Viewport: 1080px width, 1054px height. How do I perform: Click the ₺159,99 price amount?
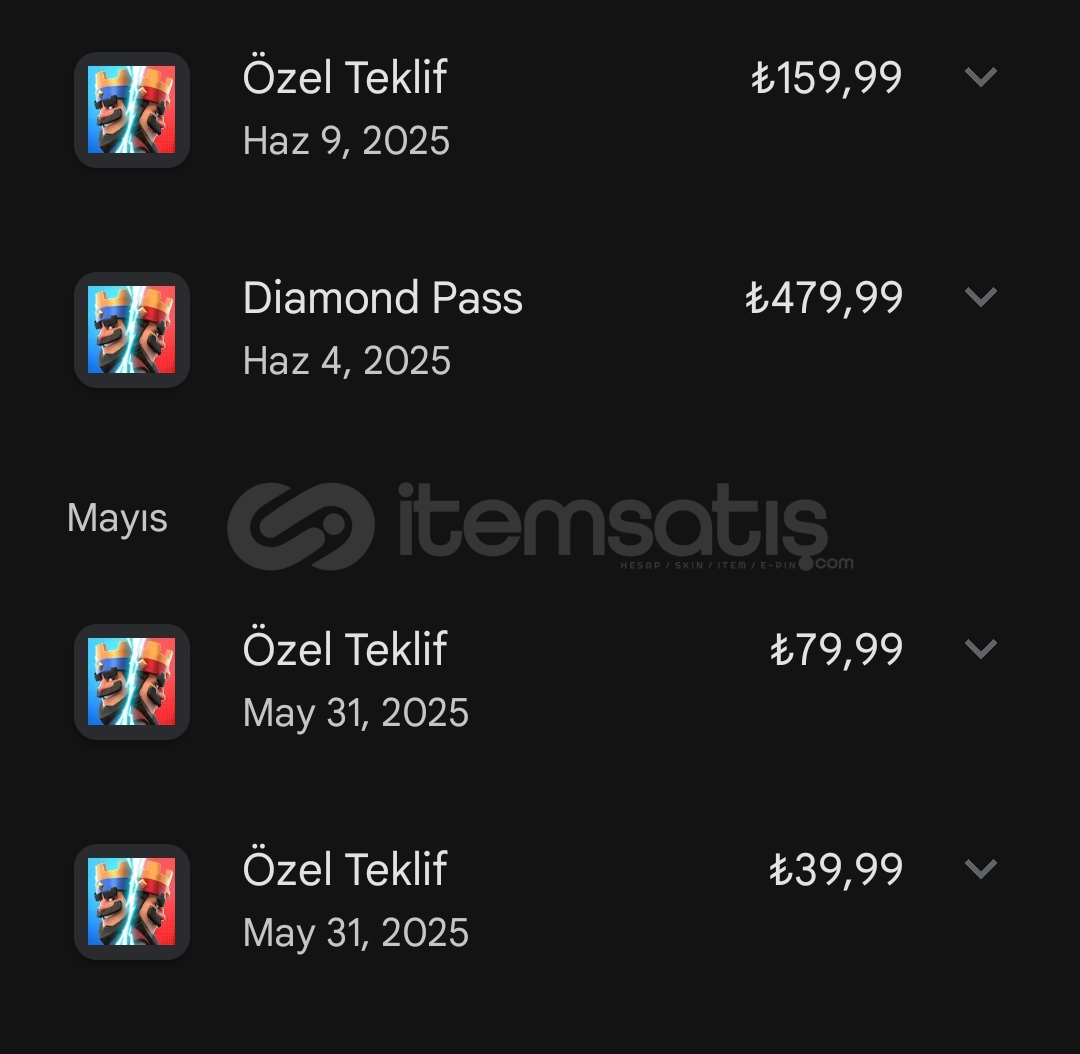tap(827, 77)
